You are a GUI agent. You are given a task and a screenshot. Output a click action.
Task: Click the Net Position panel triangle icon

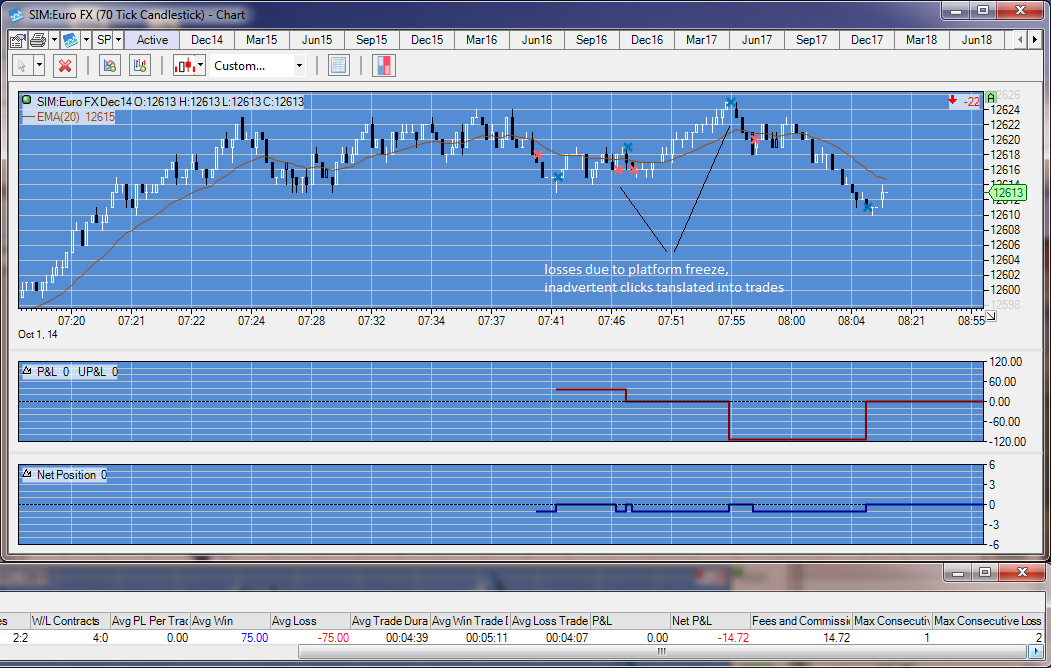(x=27, y=473)
